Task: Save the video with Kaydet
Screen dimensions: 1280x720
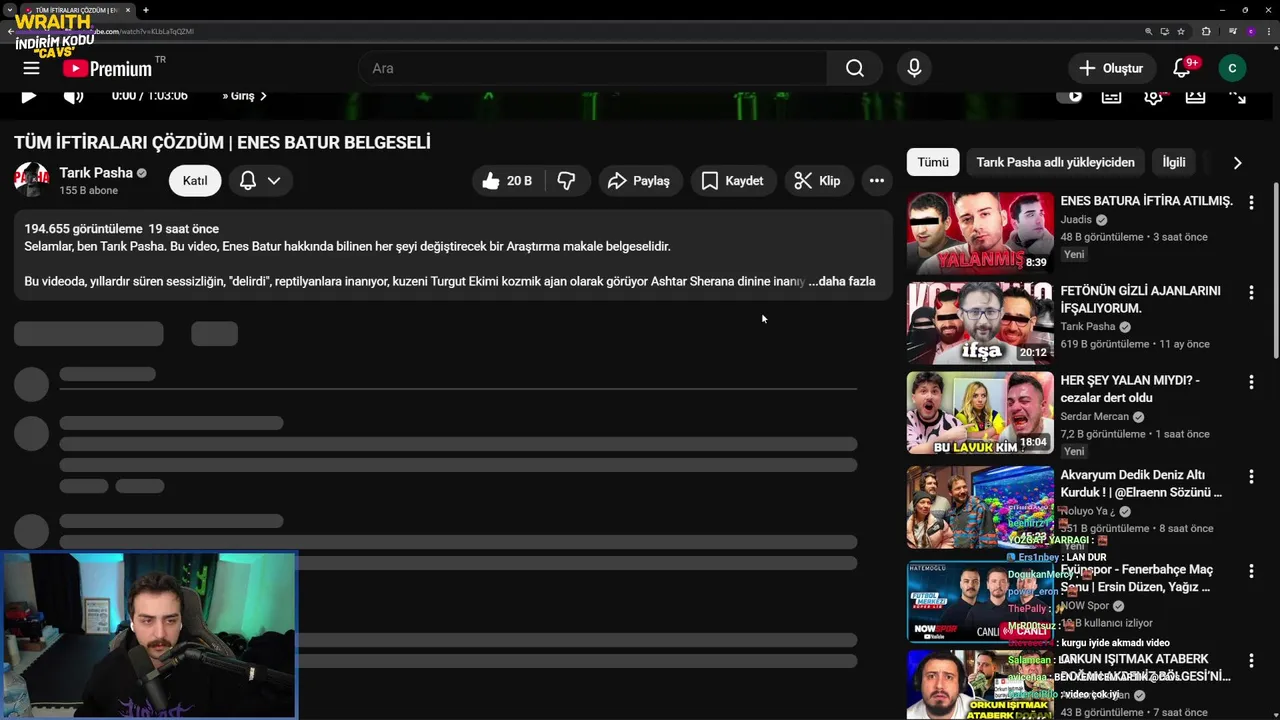Action: tap(733, 181)
